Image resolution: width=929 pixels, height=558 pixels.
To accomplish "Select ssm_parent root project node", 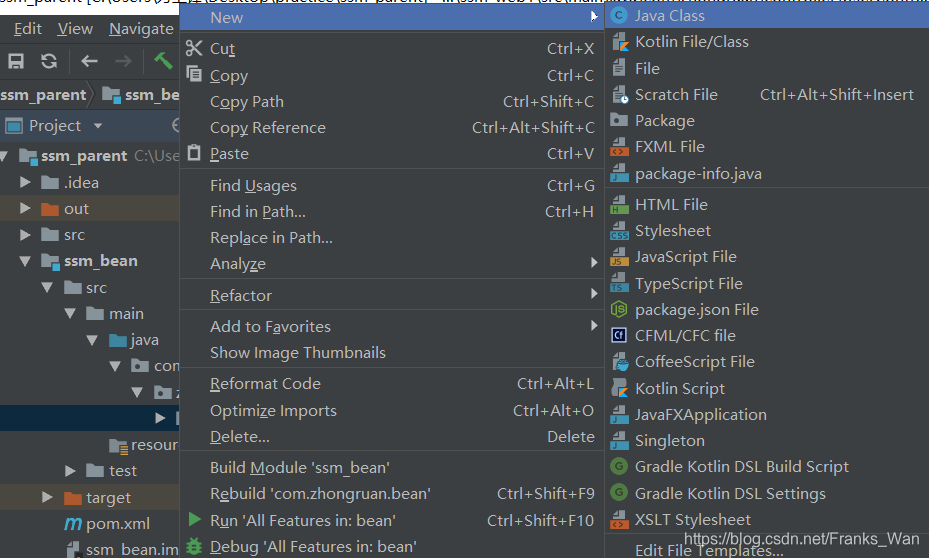I will [84, 156].
